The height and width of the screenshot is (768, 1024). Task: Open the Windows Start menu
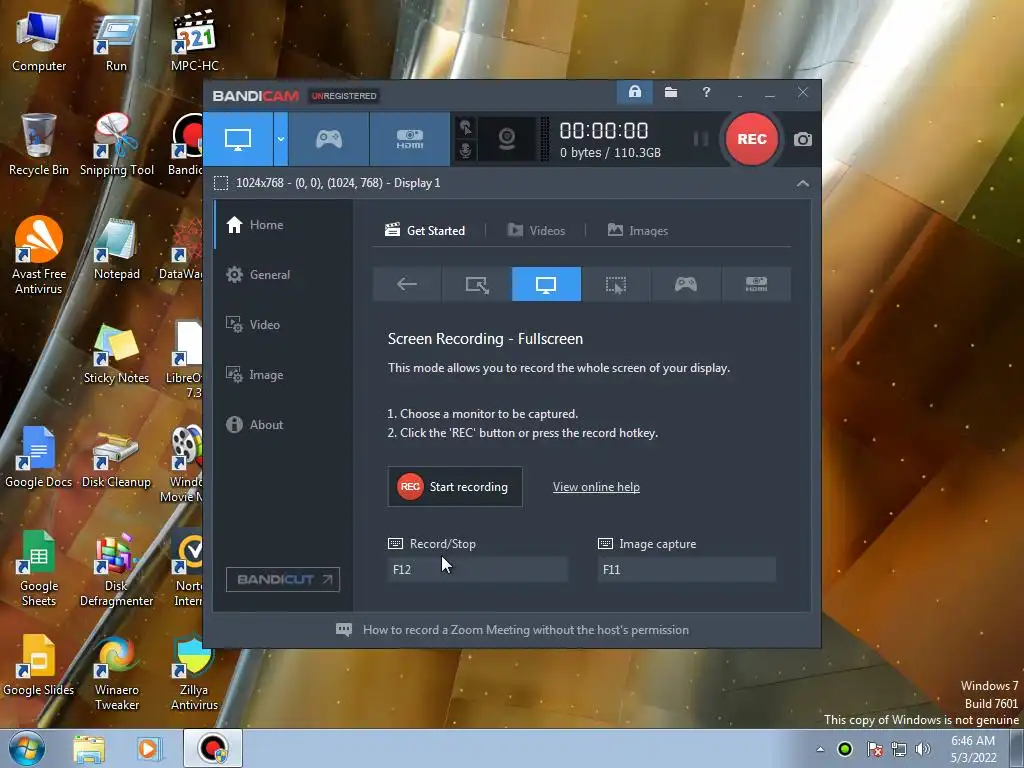[26, 749]
